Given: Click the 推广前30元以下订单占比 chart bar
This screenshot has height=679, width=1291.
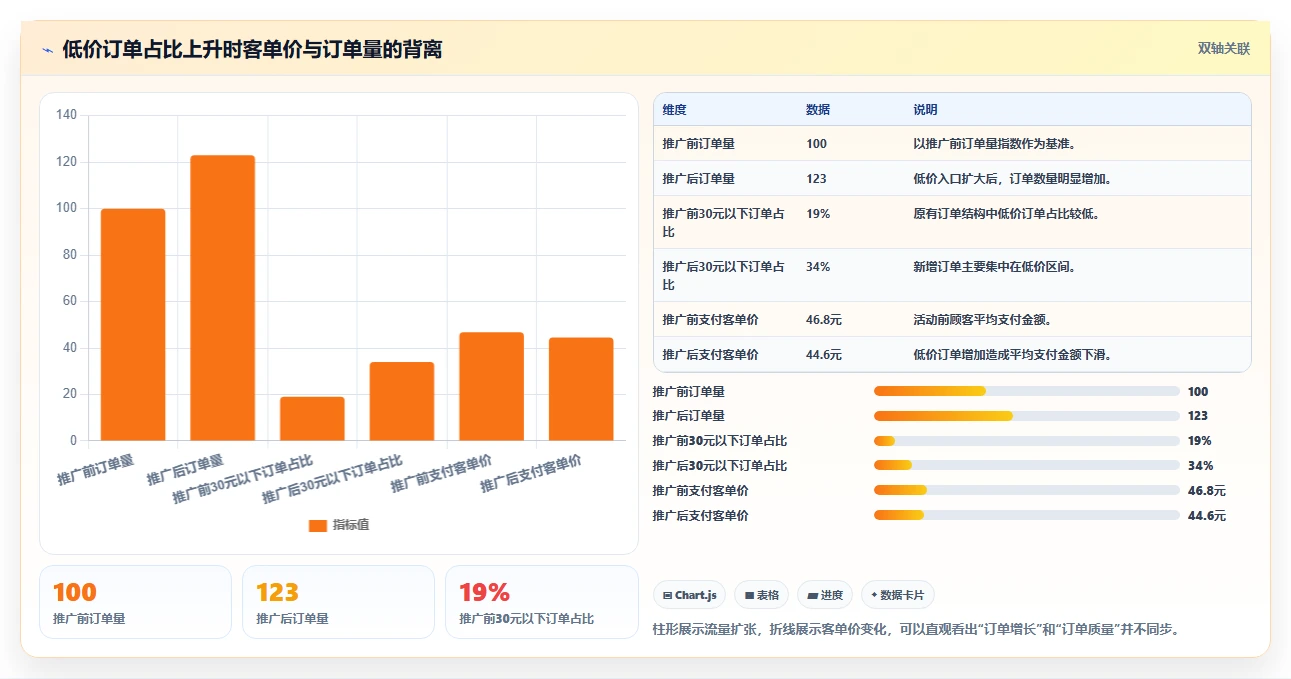Looking at the screenshot, I should pos(312,418).
